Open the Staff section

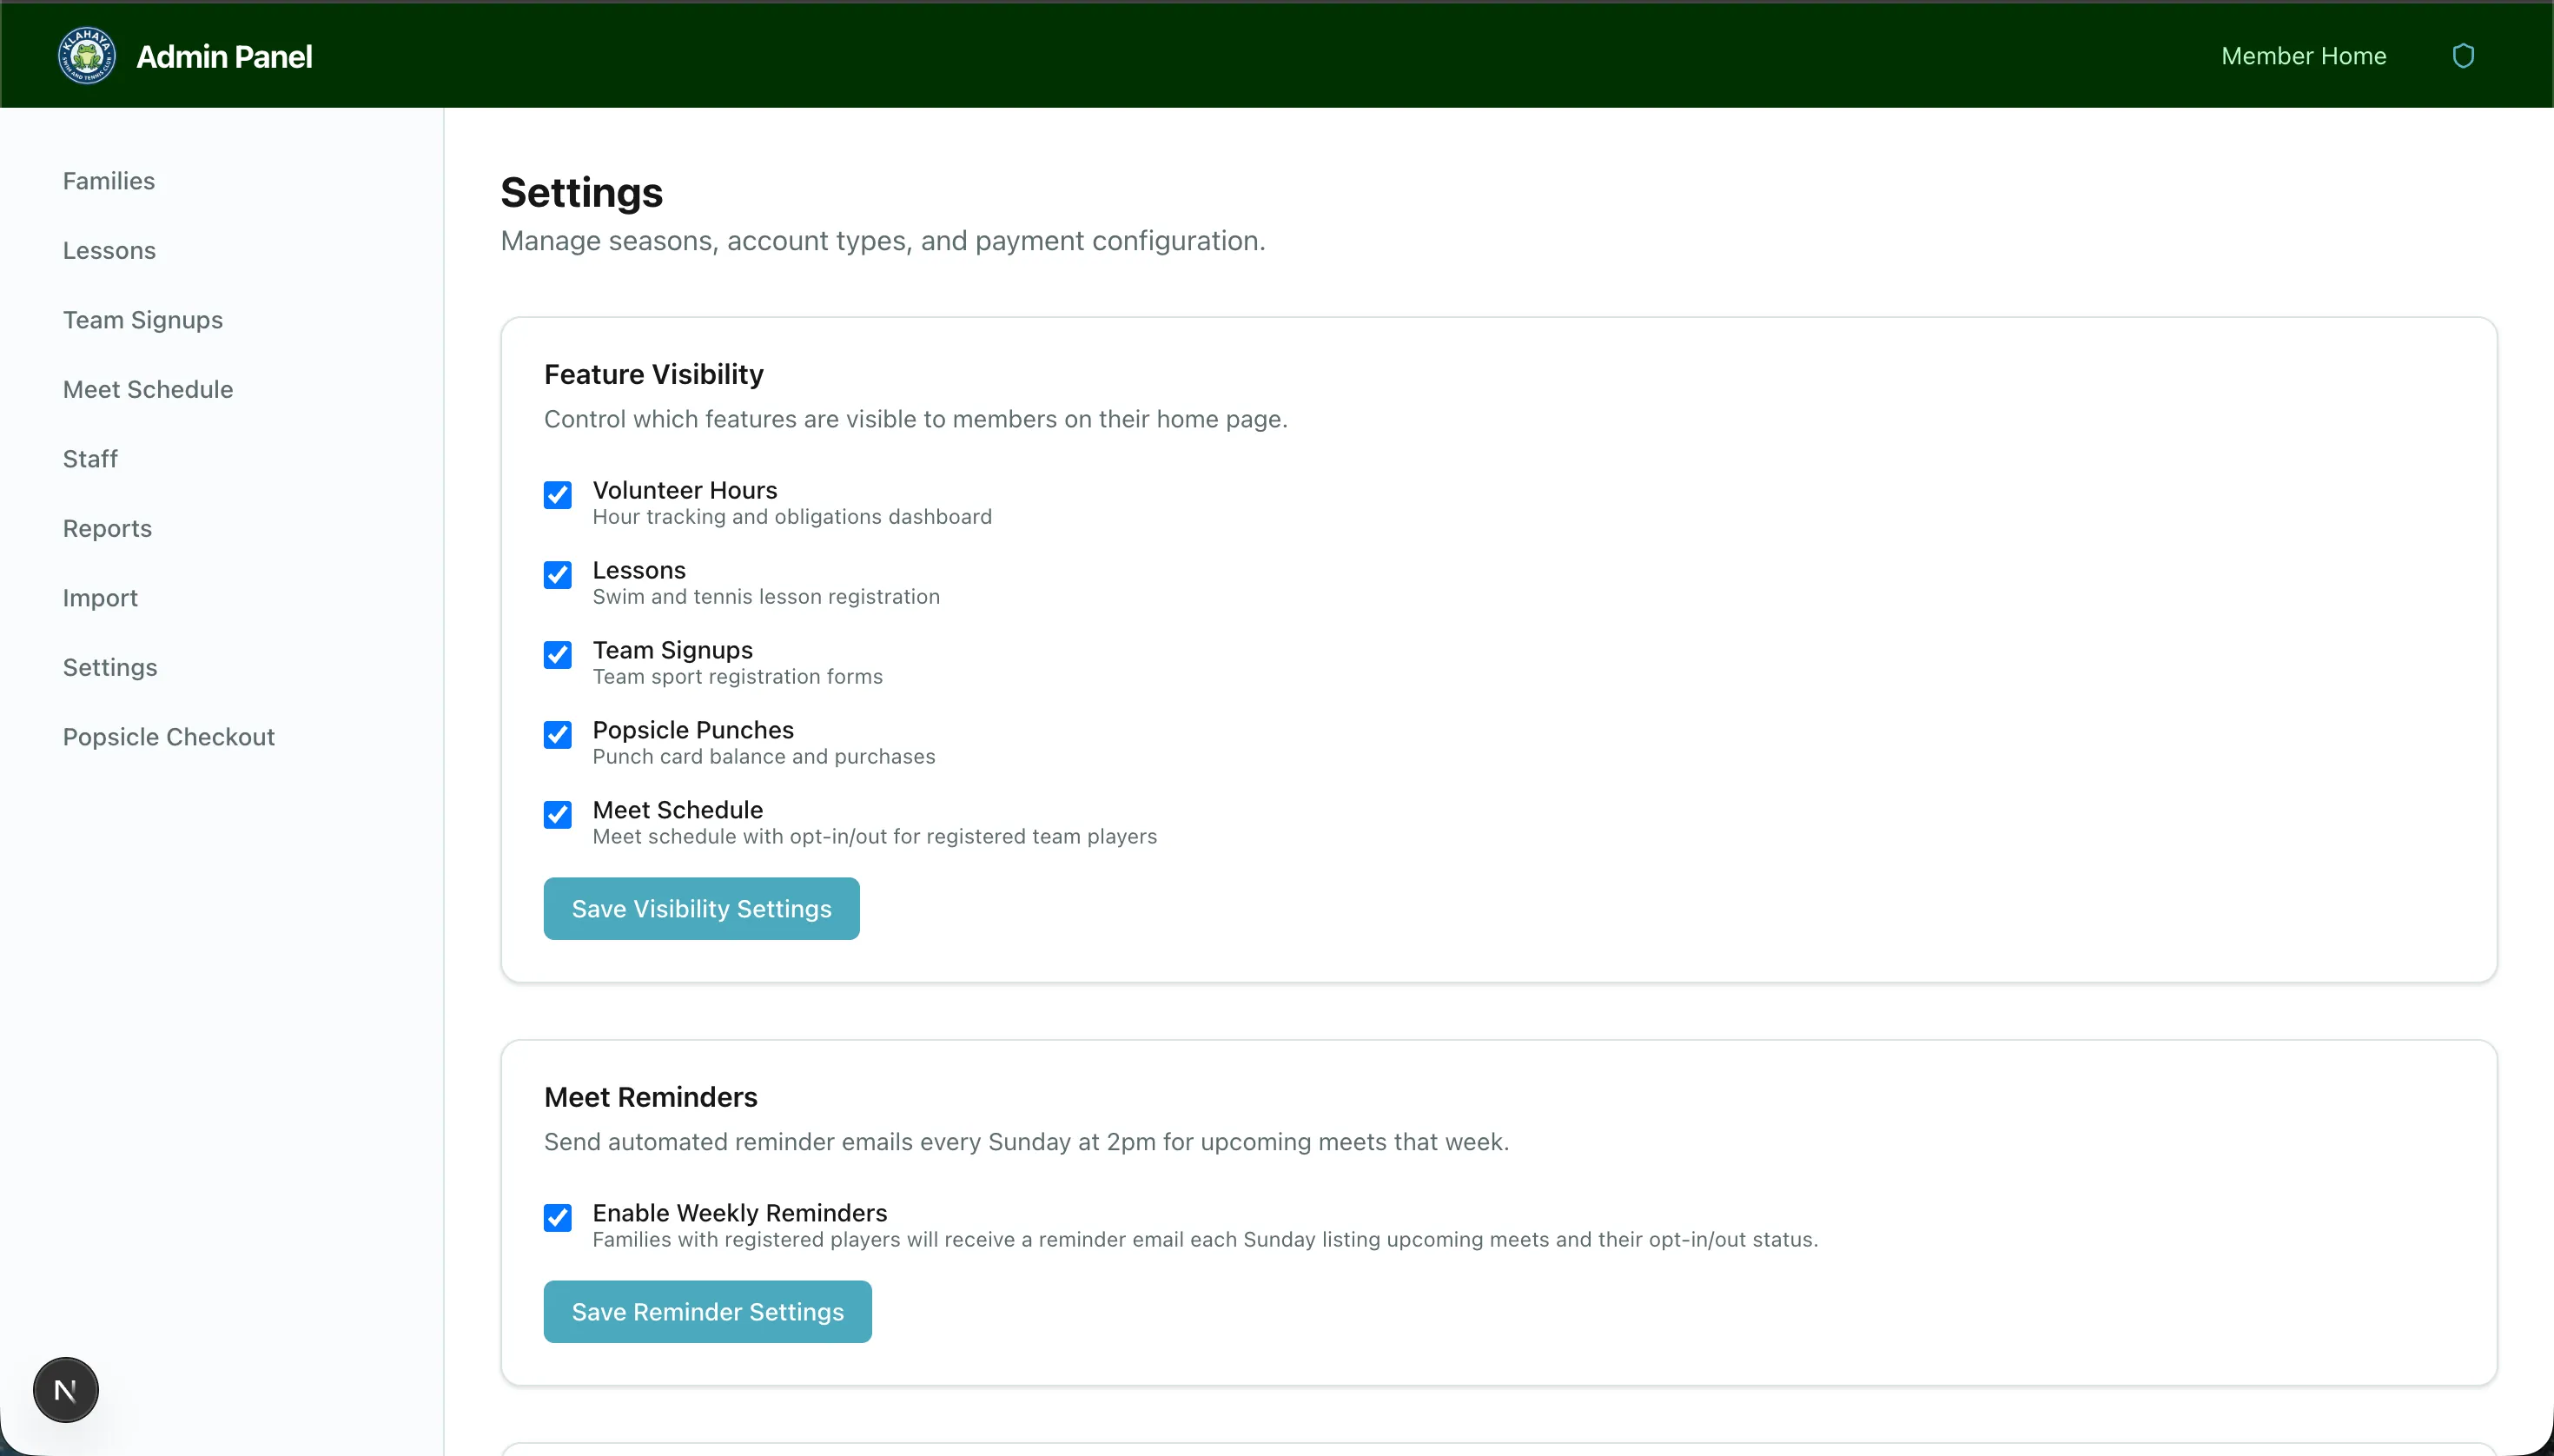pyautogui.click(x=90, y=458)
